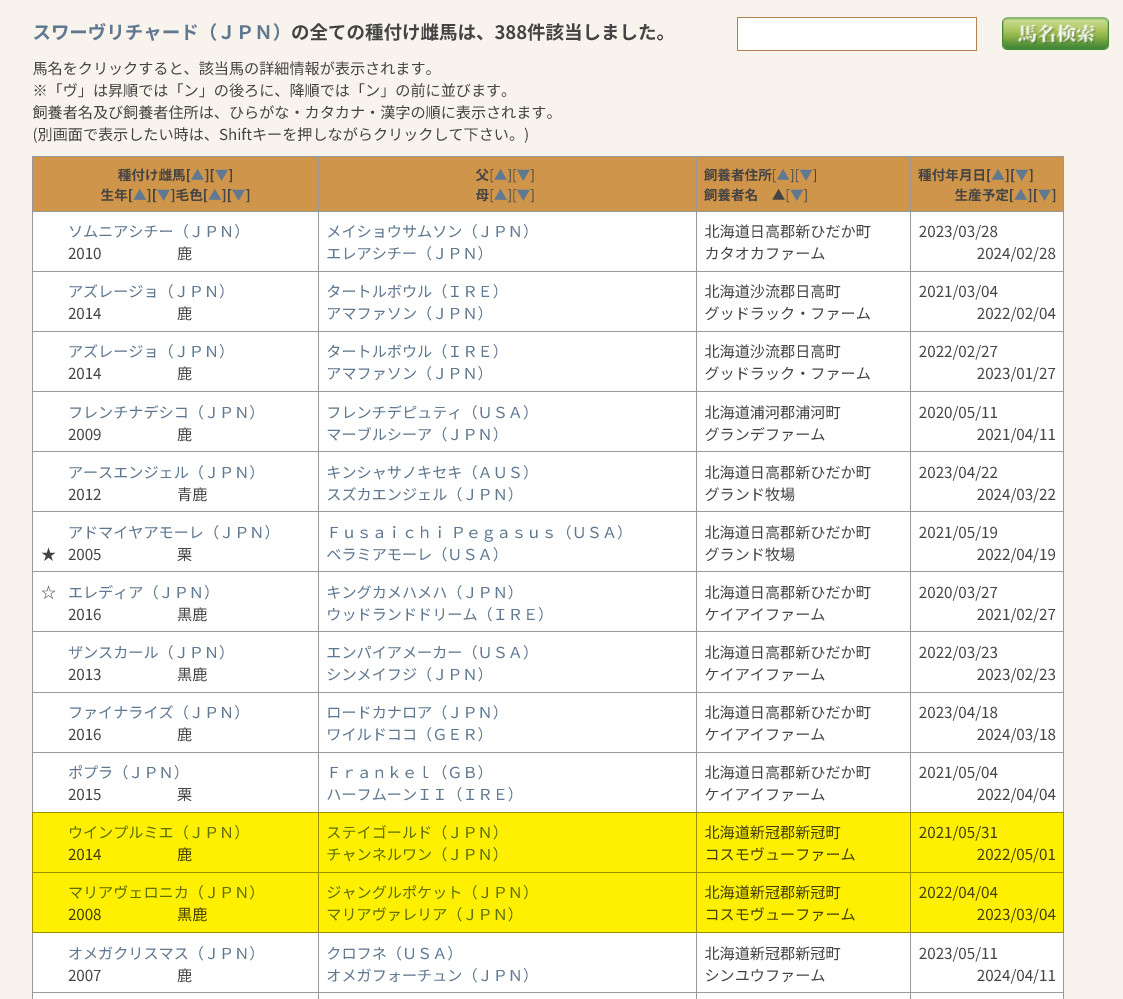This screenshot has height=999, width=1123.
Task: Sort 飼養者住所 ascending using ▲ arrow
Action: (x=784, y=175)
